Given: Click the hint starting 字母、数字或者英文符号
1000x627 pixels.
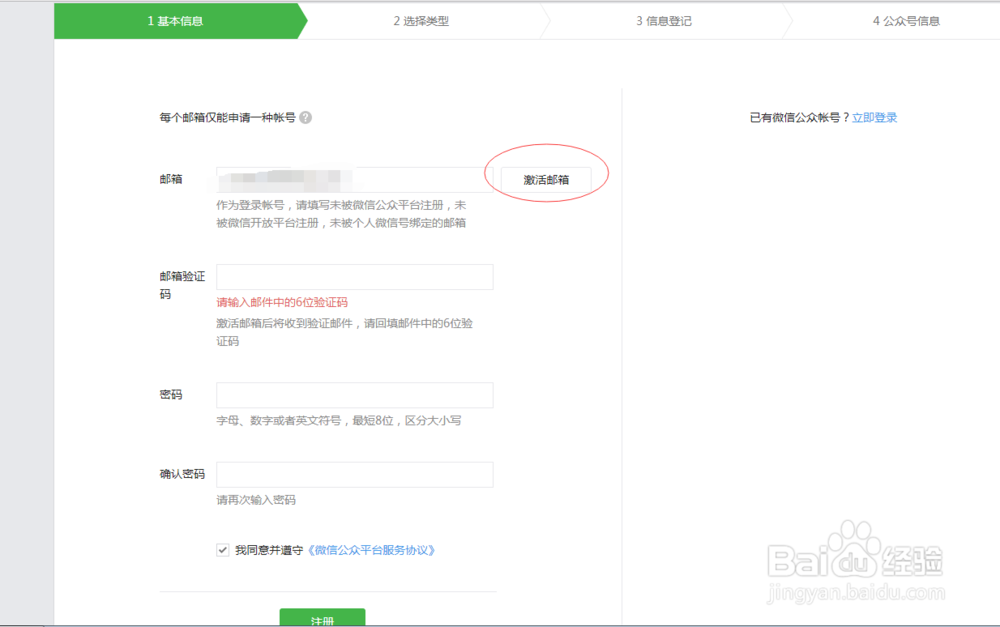Looking at the screenshot, I should (339, 420).
